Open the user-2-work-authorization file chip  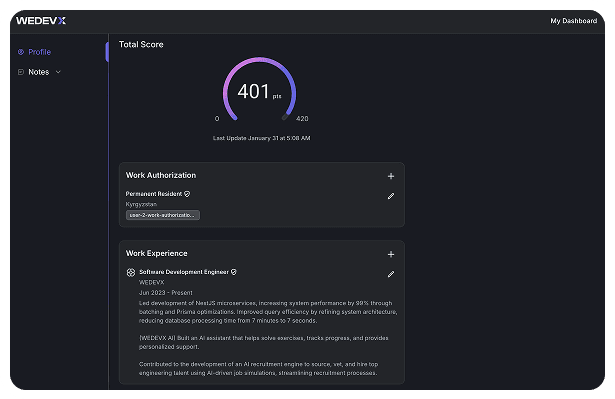click(163, 215)
